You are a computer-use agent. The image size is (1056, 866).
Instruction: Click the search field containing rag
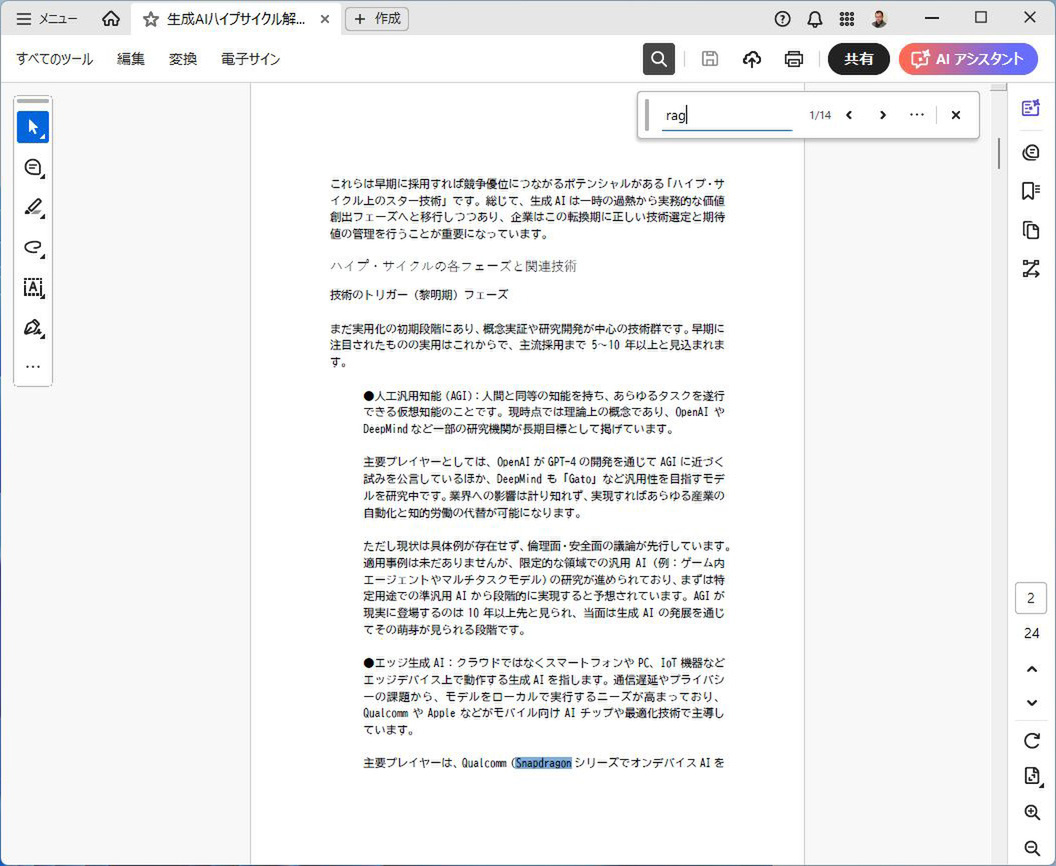[x=727, y=115]
